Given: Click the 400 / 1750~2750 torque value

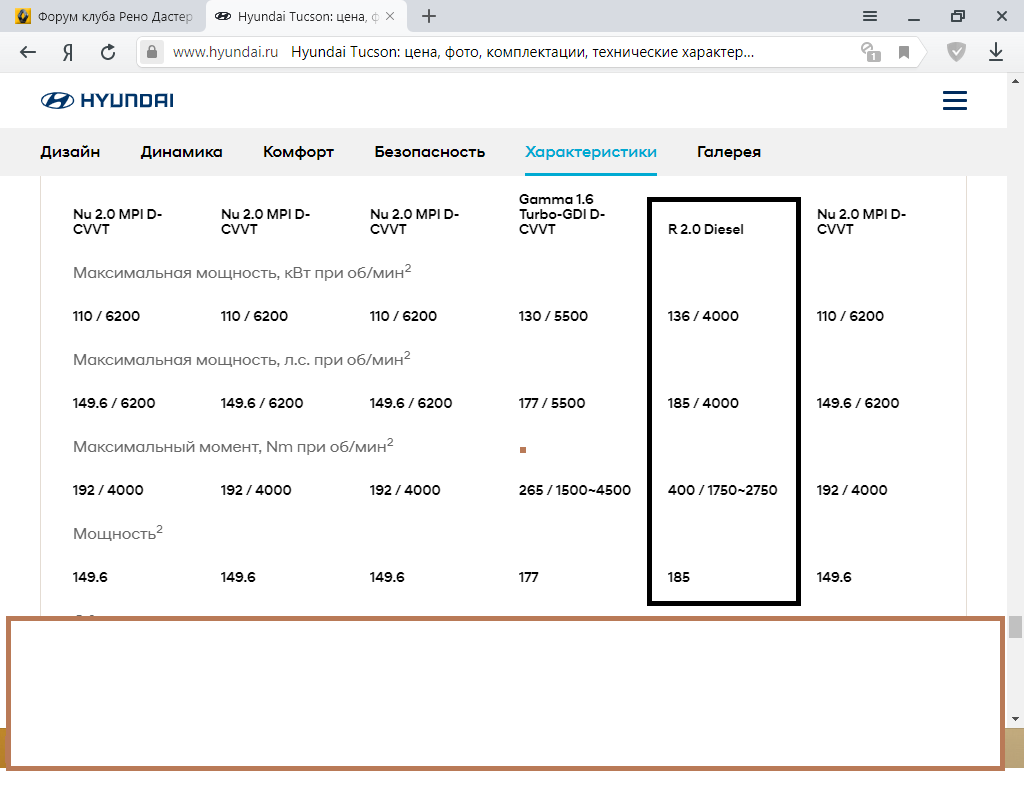Looking at the screenshot, I should (722, 490).
